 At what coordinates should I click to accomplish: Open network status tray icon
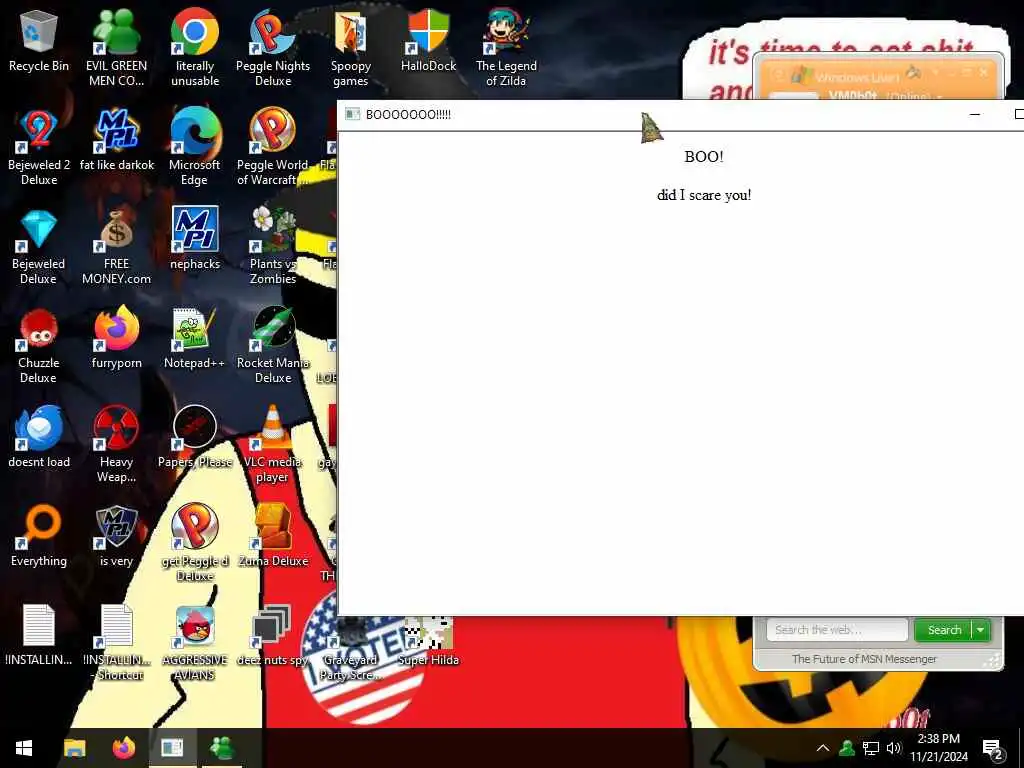pos(871,748)
